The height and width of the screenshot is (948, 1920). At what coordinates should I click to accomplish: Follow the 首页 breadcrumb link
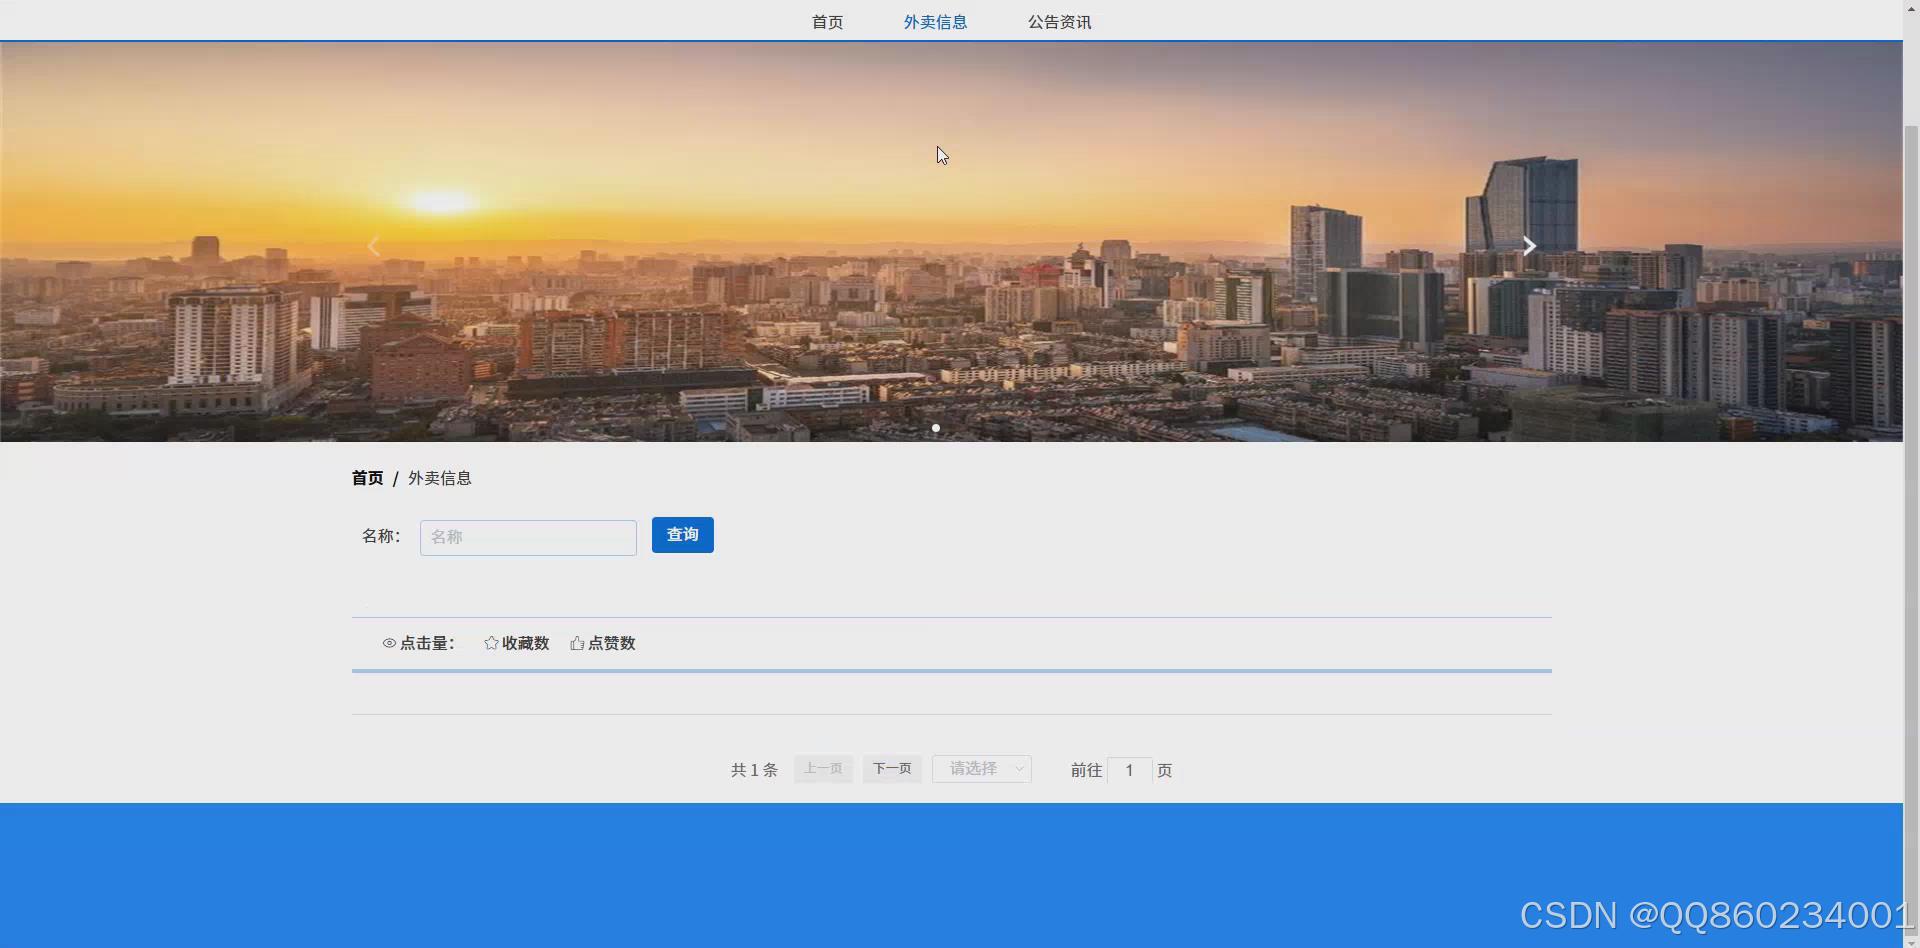[x=367, y=478]
